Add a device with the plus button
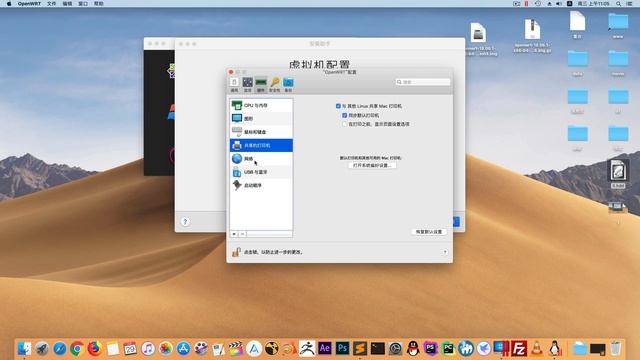 (x=234, y=234)
